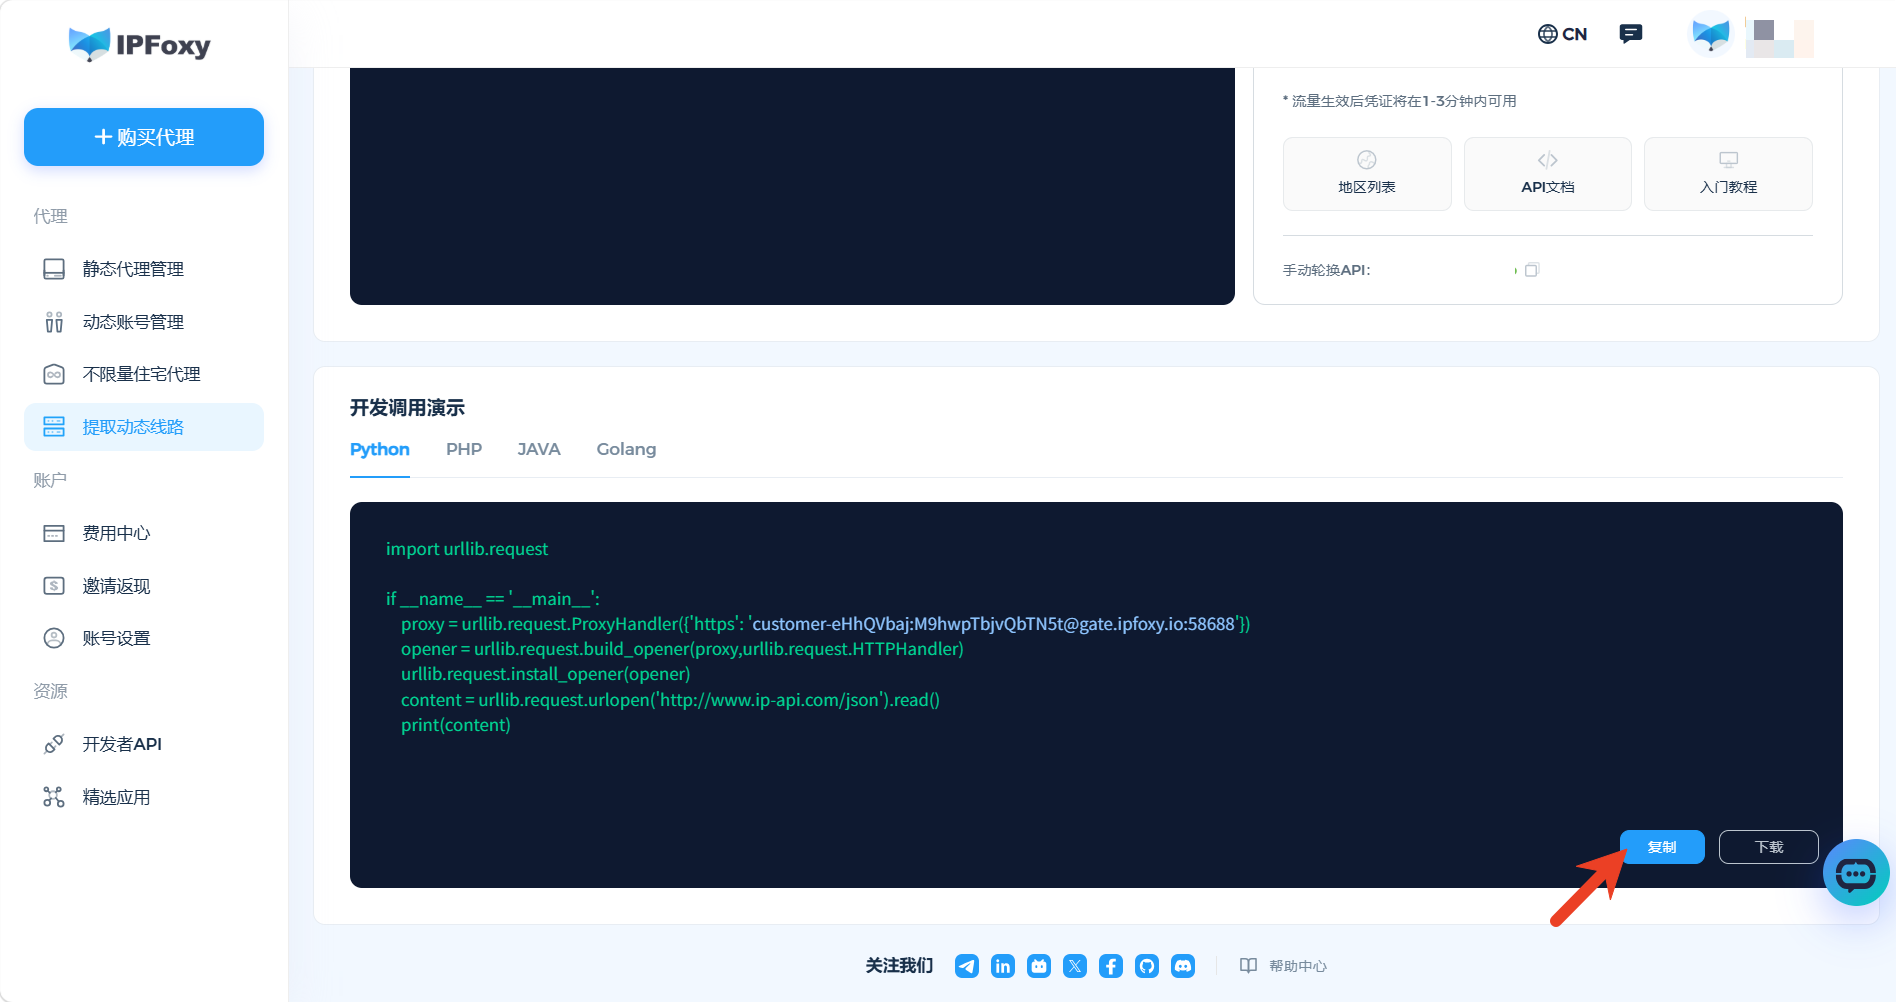This screenshot has width=1896, height=1002.
Task: Switch to the PHP code tab
Action: (x=464, y=450)
